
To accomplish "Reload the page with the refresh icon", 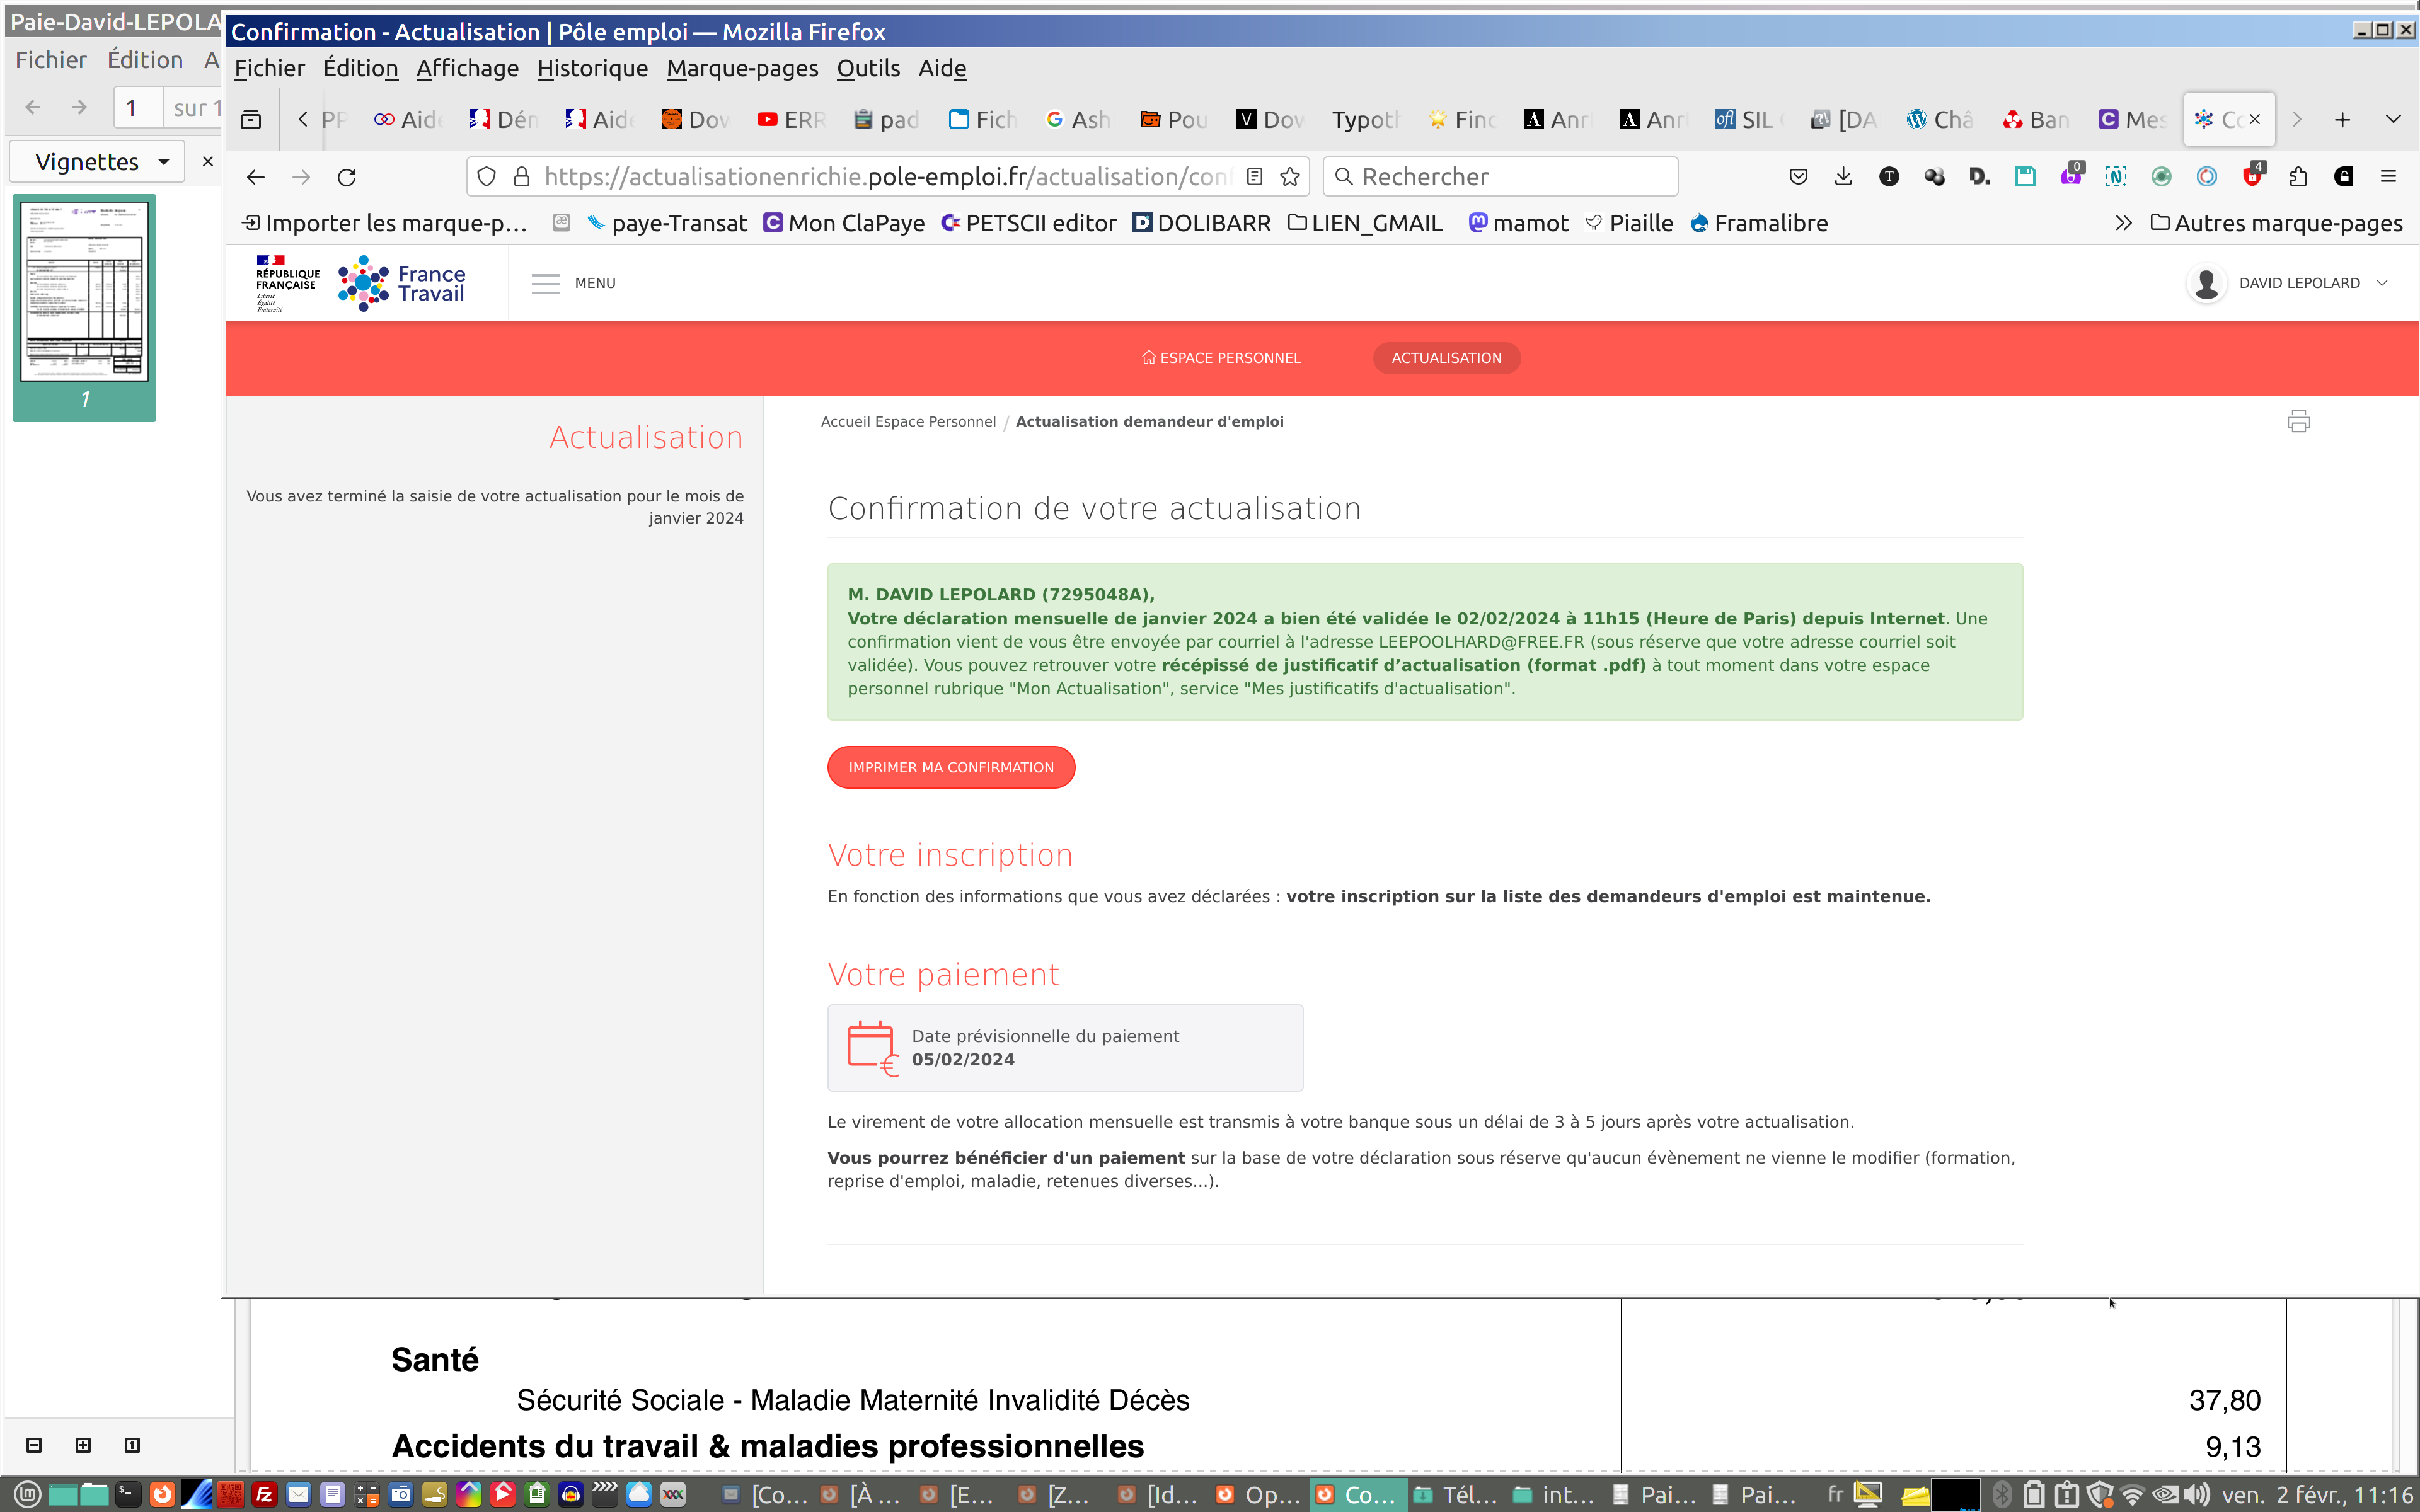I will (x=347, y=177).
